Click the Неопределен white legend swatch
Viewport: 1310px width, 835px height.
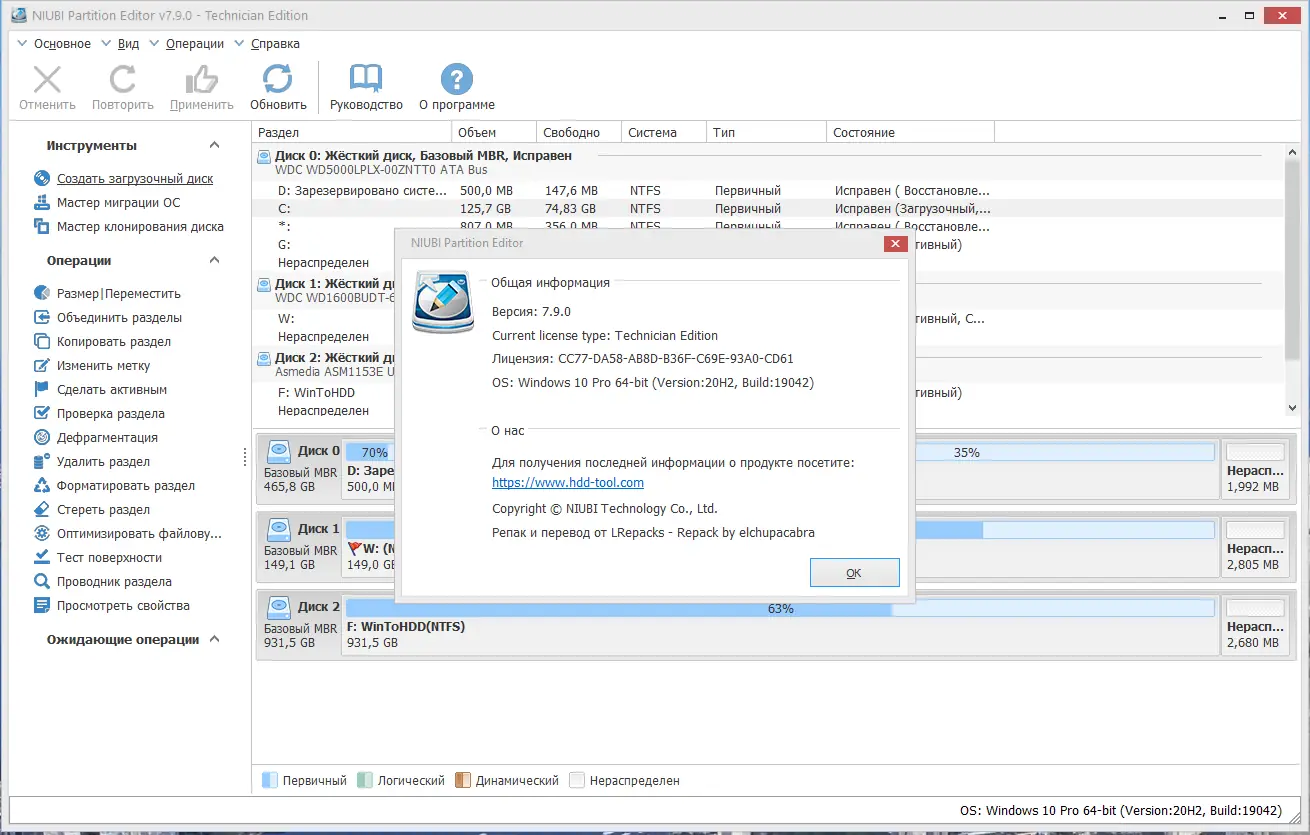(x=577, y=780)
